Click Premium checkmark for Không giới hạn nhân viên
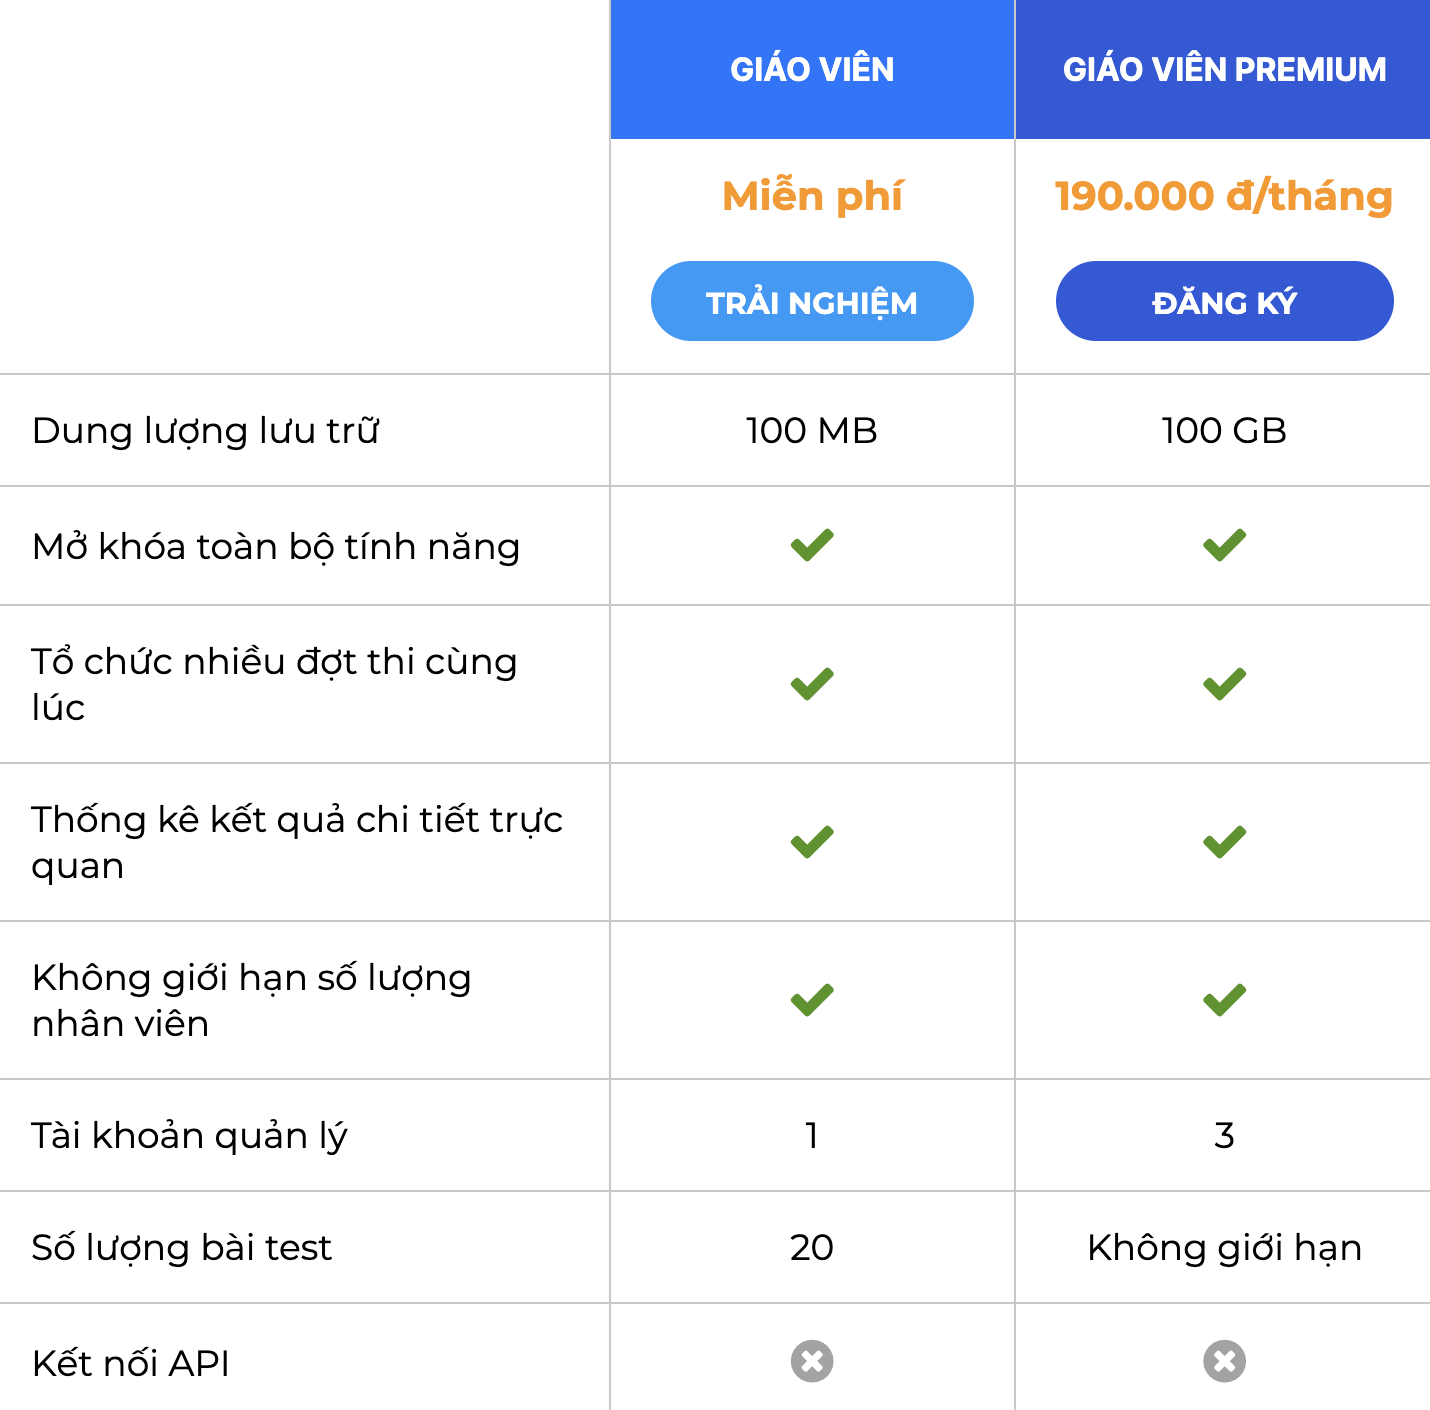This screenshot has width=1430, height=1410. (1224, 1000)
